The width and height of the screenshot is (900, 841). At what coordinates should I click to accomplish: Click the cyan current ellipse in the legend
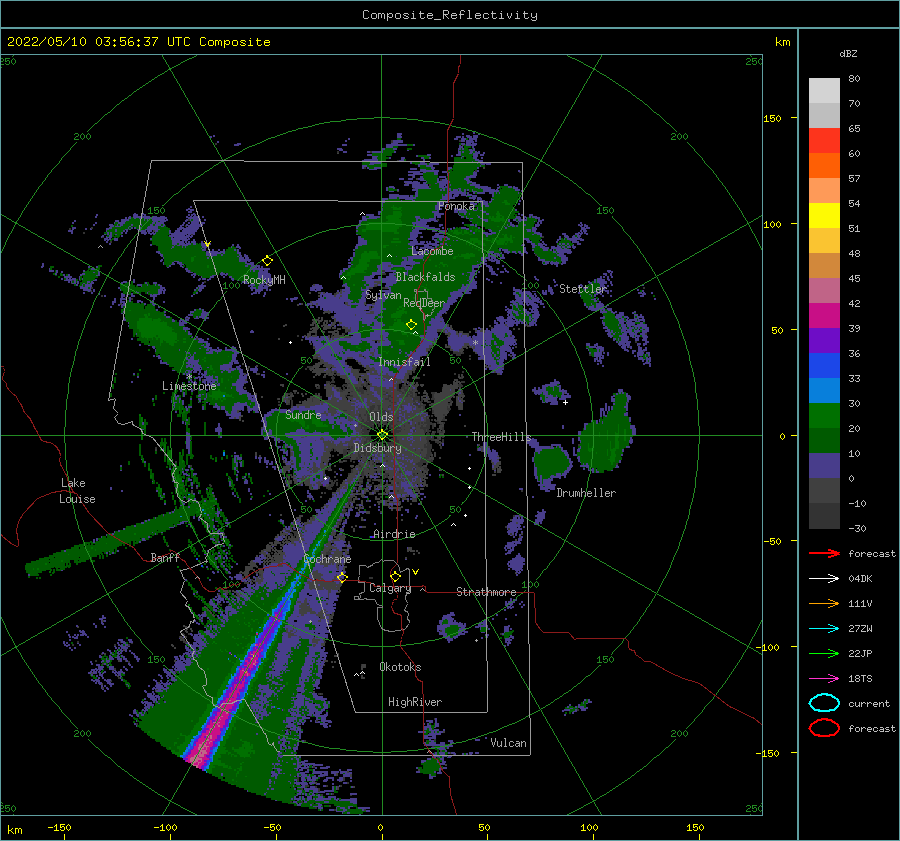(824, 703)
